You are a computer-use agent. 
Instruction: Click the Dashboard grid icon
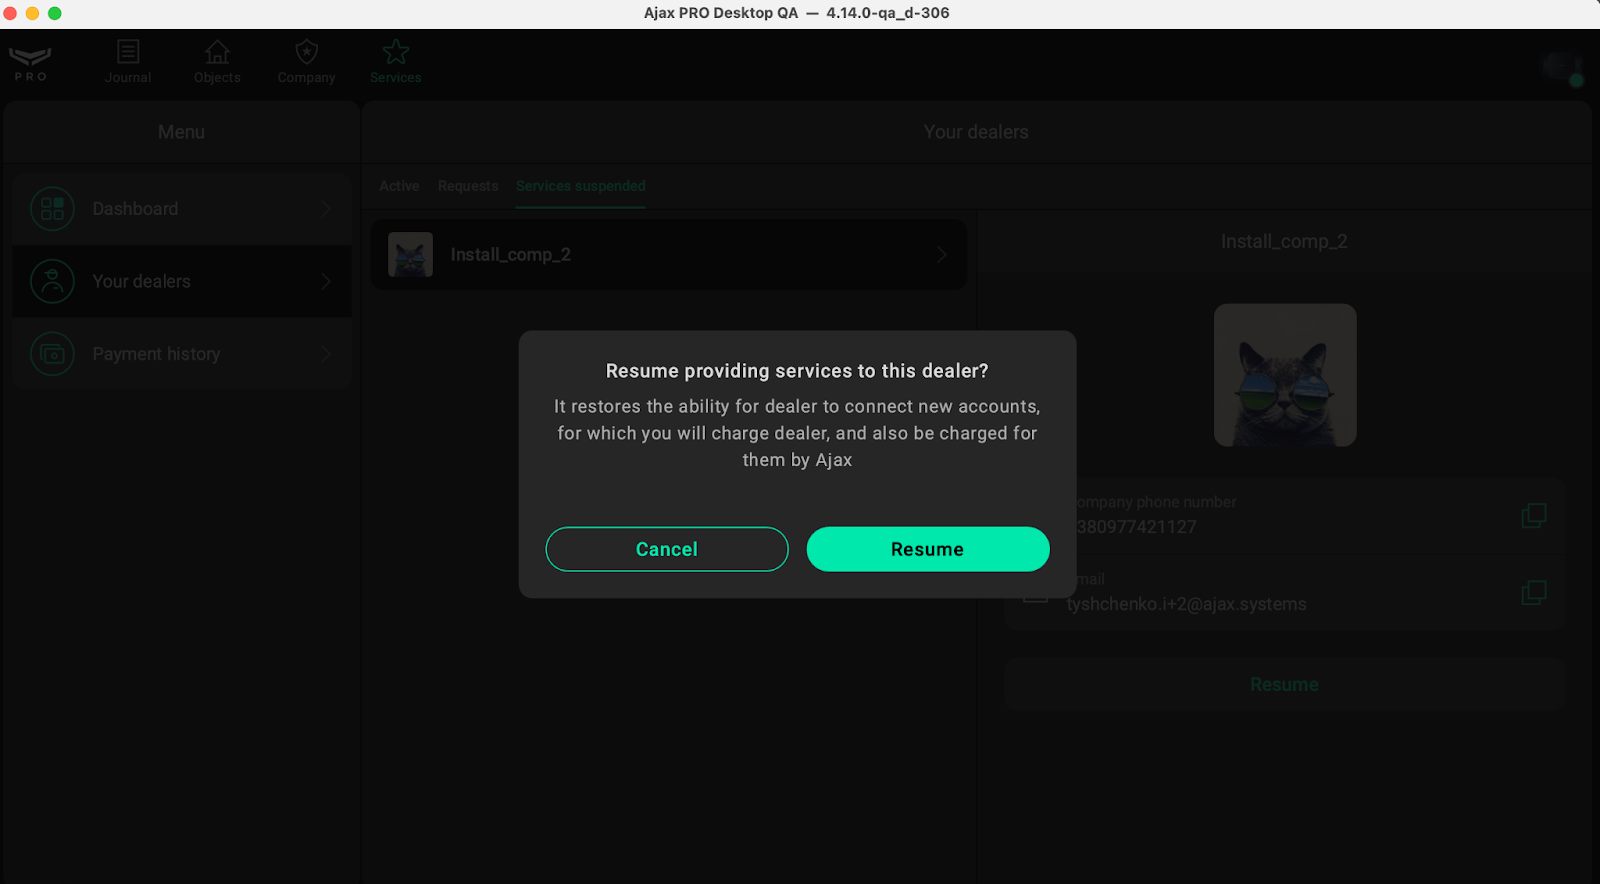pyautogui.click(x=52, y=209)
